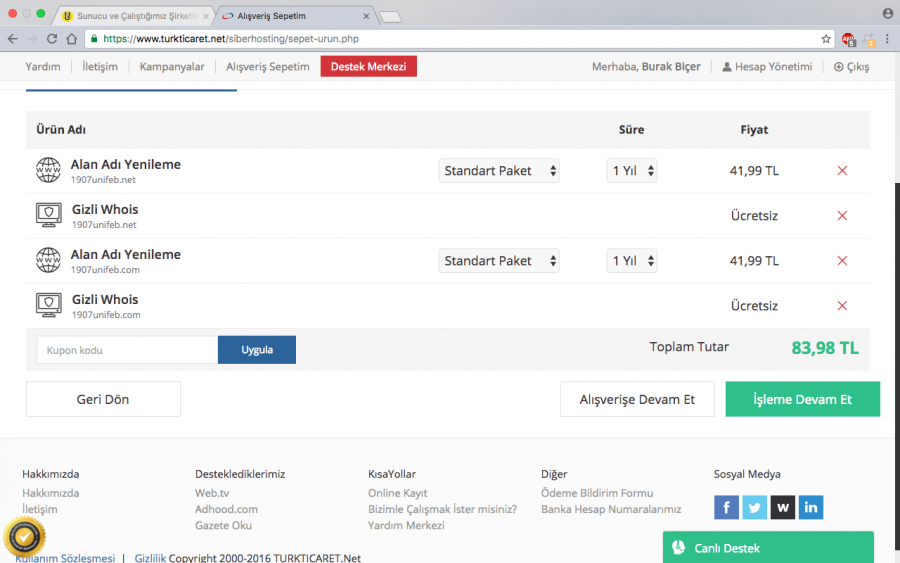Open the Canlı Destek chat widget
This screenshot has width=900, height=563.
click(x=767, y=548)
